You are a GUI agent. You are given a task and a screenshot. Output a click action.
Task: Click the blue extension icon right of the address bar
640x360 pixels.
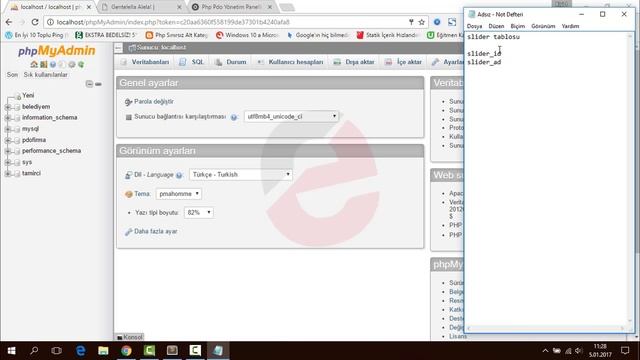pyautogui.click(x=437, y=22)
